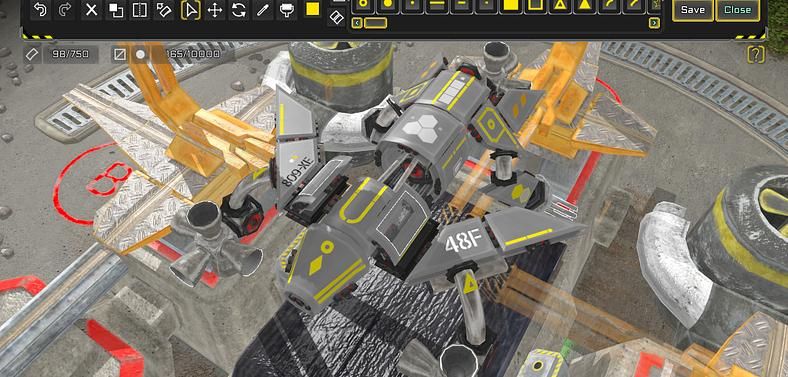Select the four-arrow move tool

(x=215, y=10)
